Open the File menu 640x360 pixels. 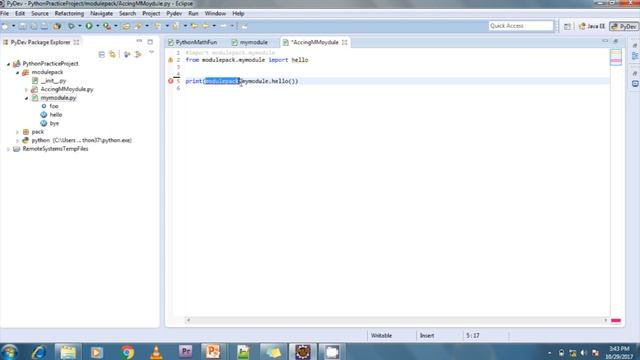4,13
